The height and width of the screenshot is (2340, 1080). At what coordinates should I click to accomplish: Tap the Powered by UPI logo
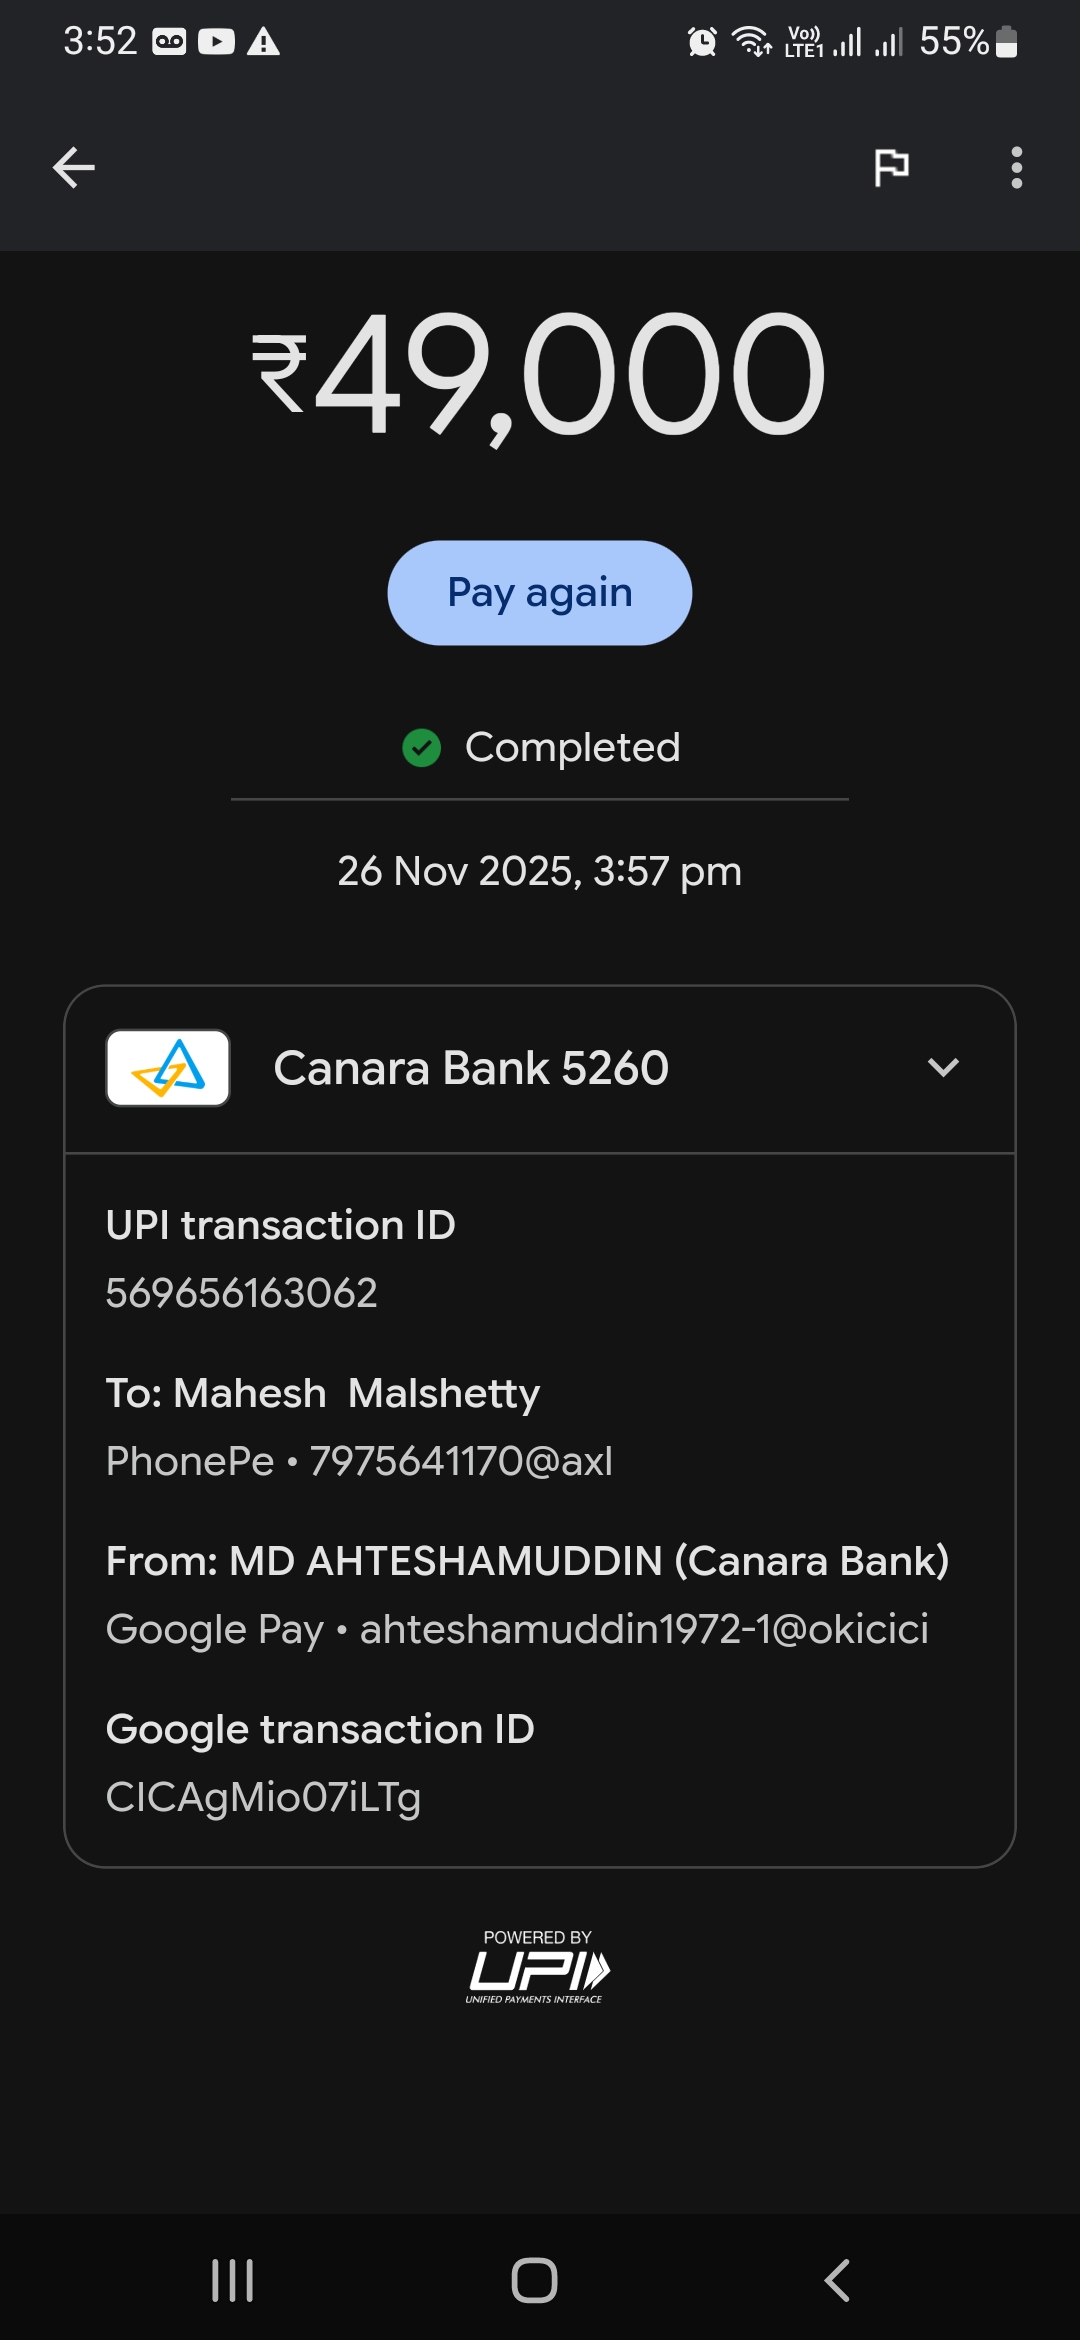(x=538, y=1967)
